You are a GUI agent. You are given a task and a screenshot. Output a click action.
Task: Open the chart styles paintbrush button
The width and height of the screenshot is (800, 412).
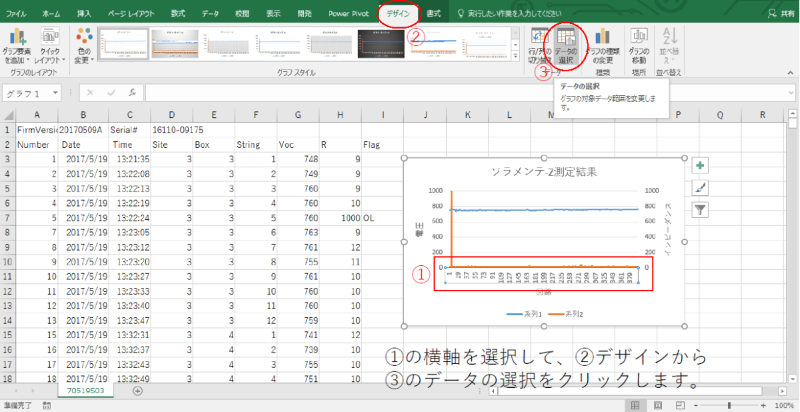coord(700,188)
